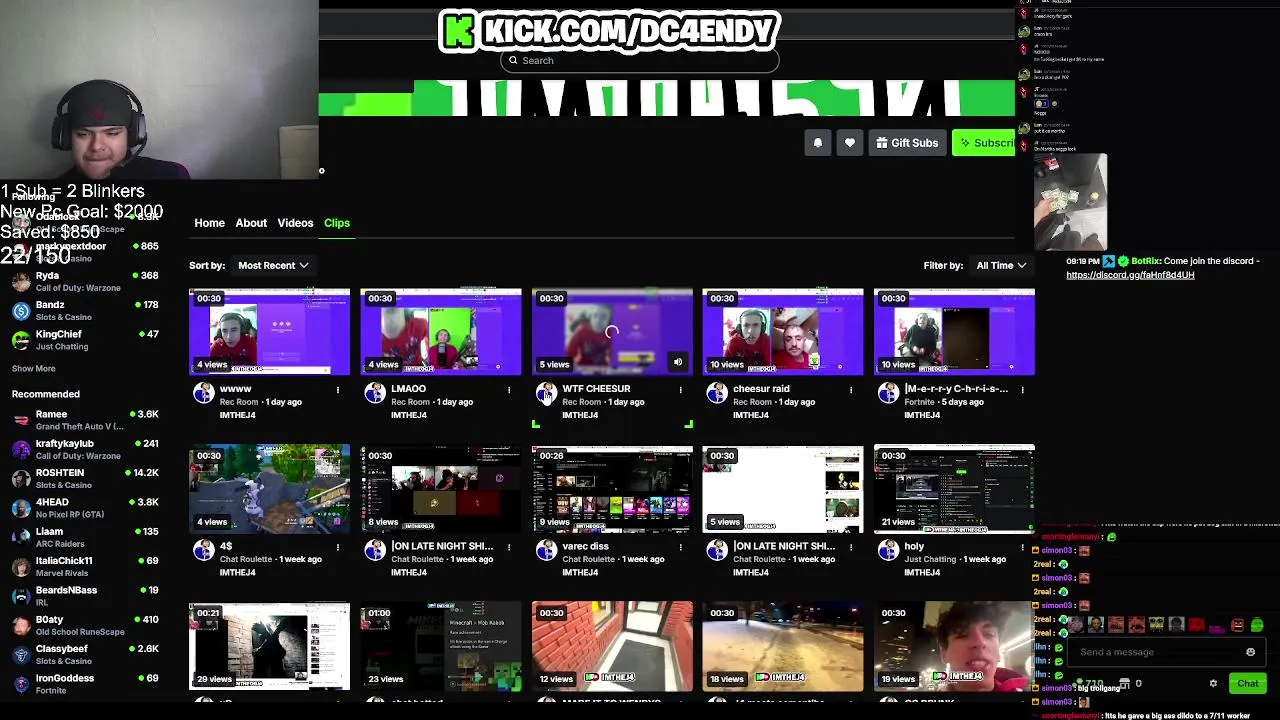The image size is (1280, 720).
Task: Open the BotRix discord invite link
Action: pos(1130,275)
